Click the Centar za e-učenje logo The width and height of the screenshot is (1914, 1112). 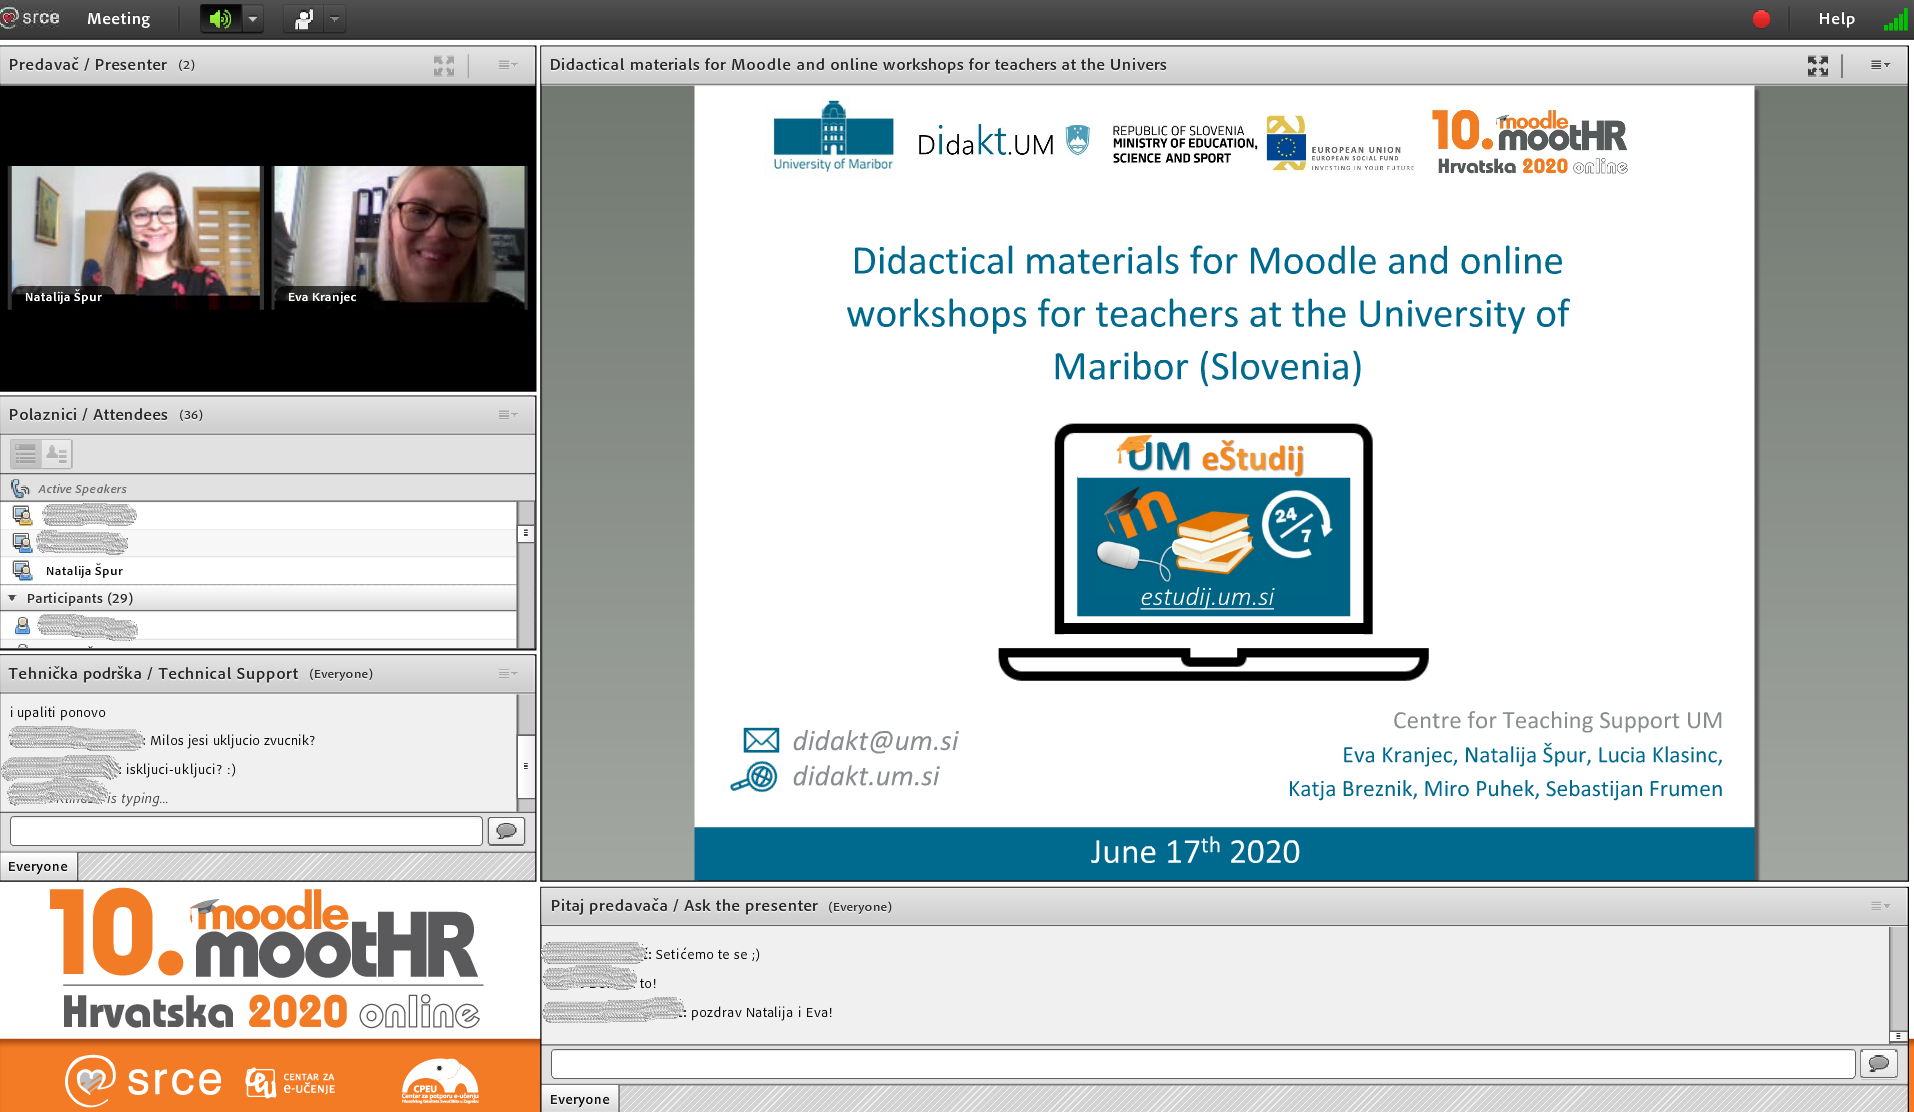coord(291,1083)
